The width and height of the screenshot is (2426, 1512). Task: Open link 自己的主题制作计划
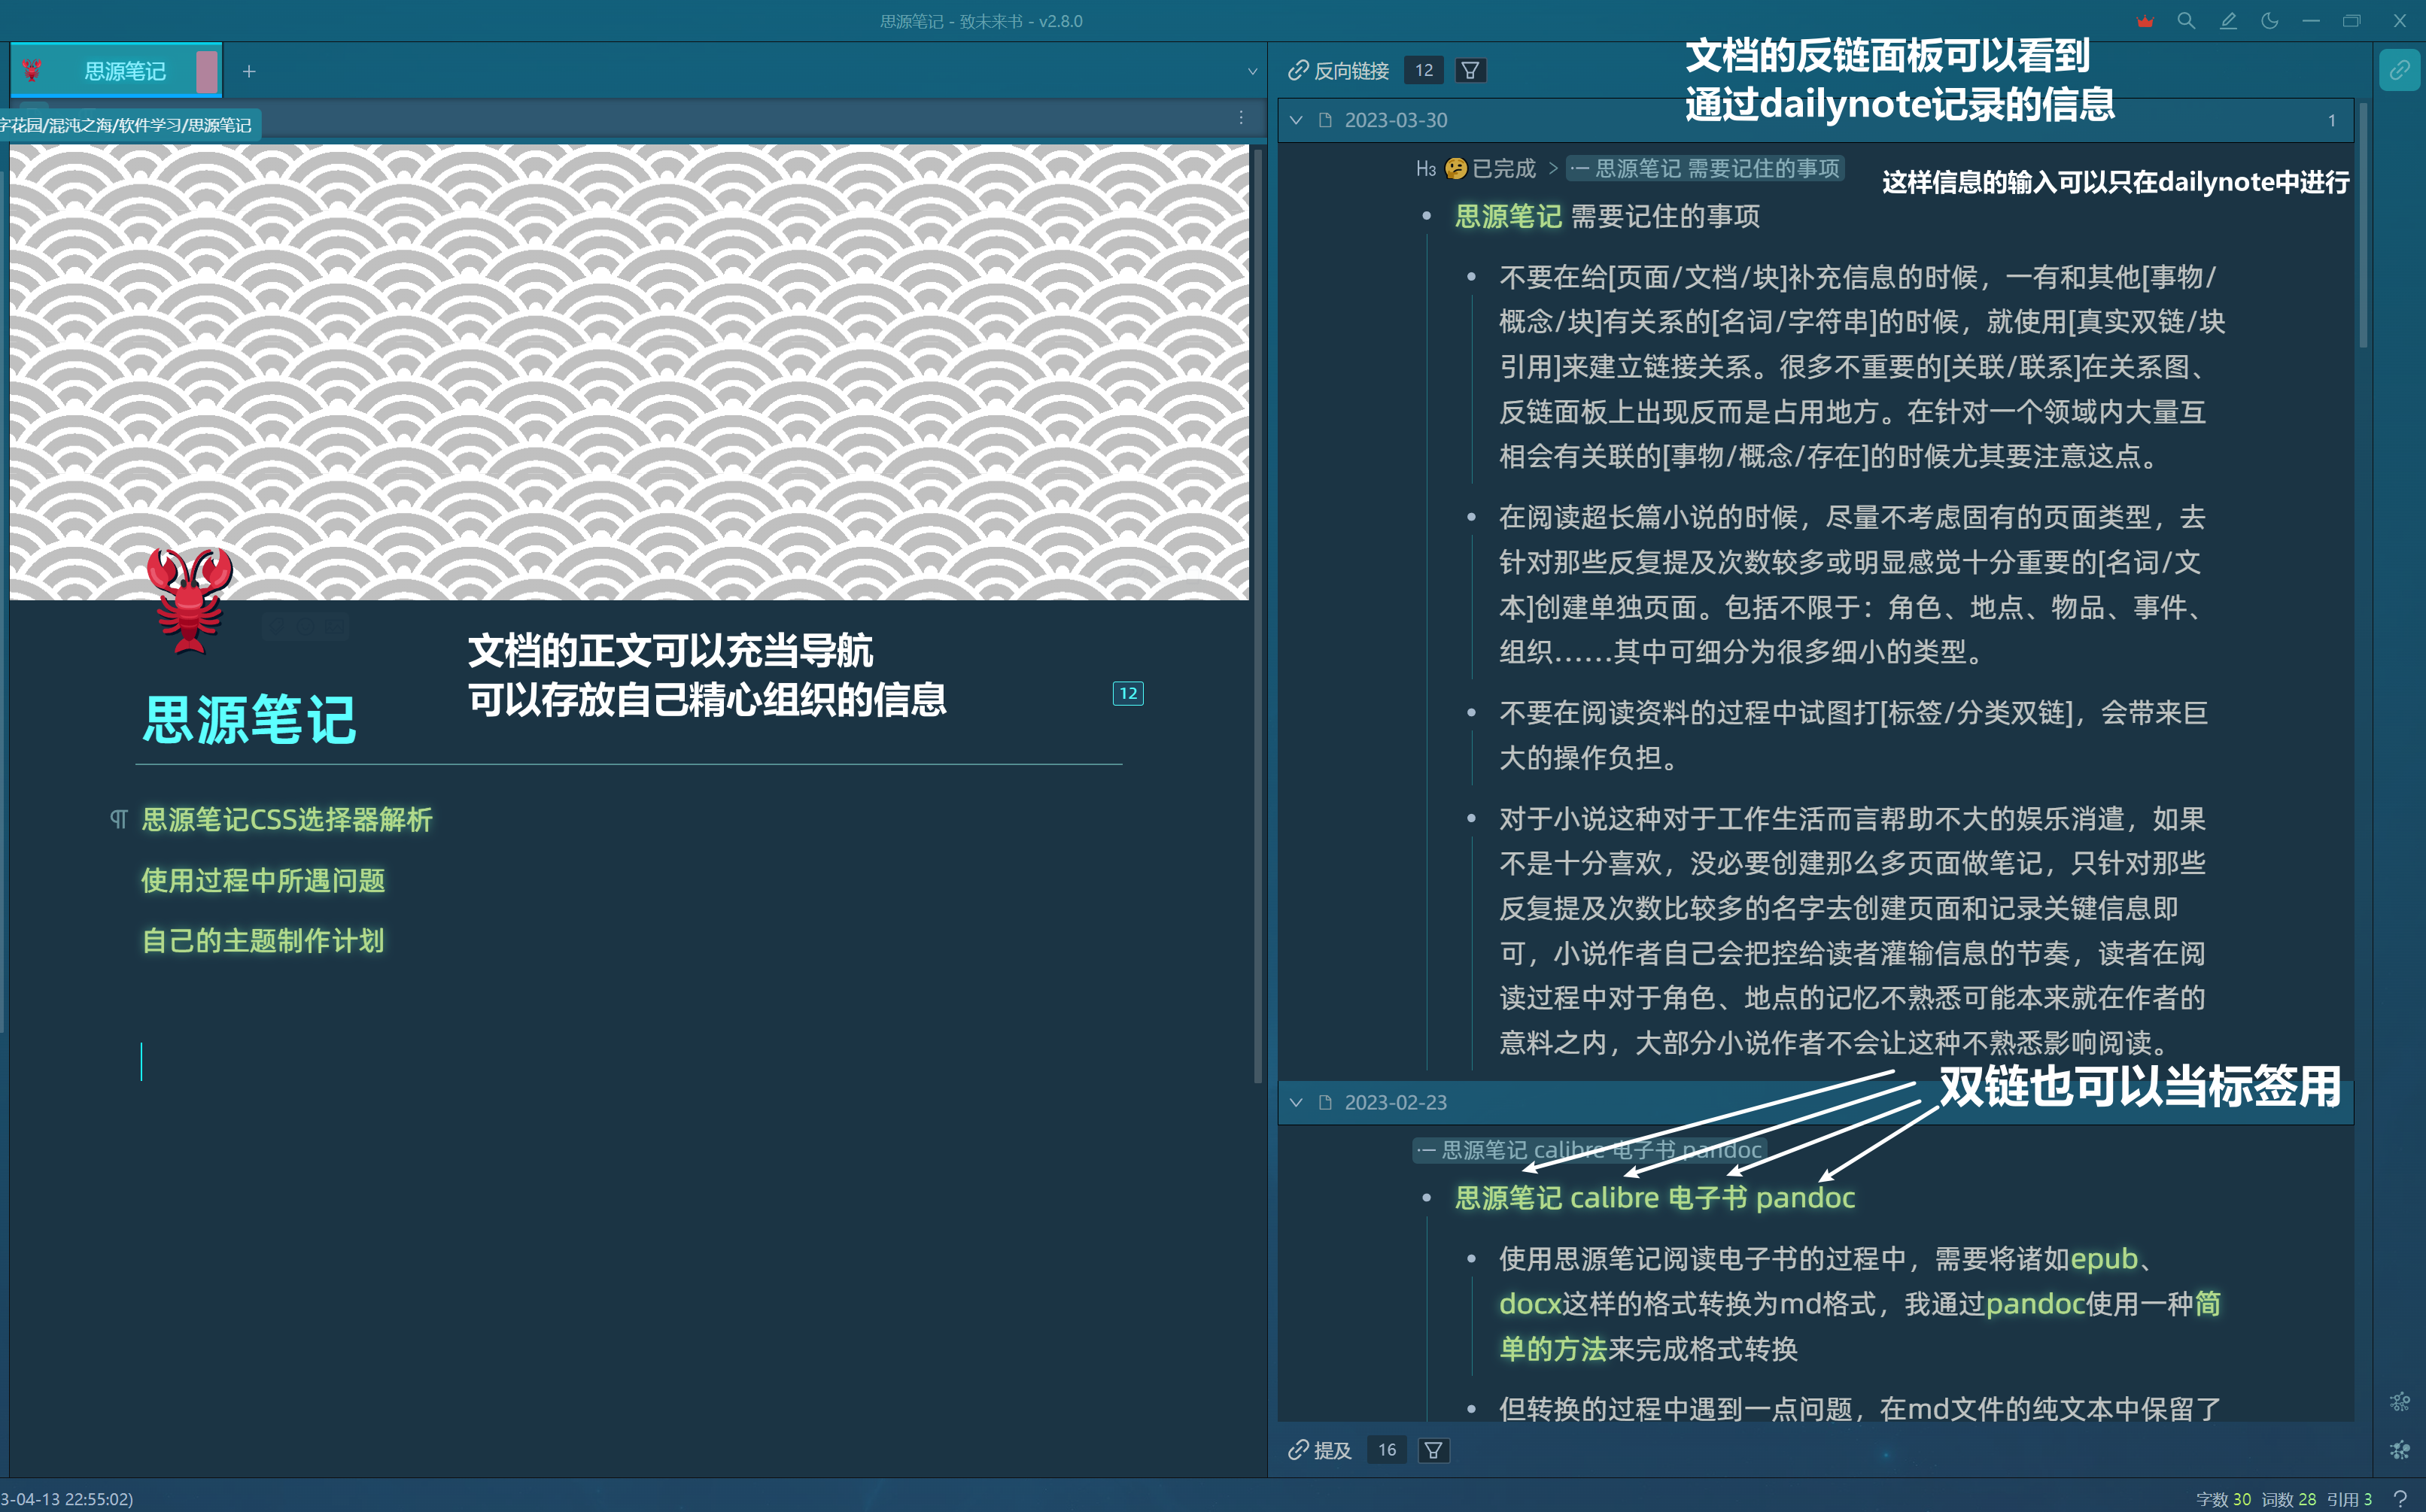coord(262,941)
